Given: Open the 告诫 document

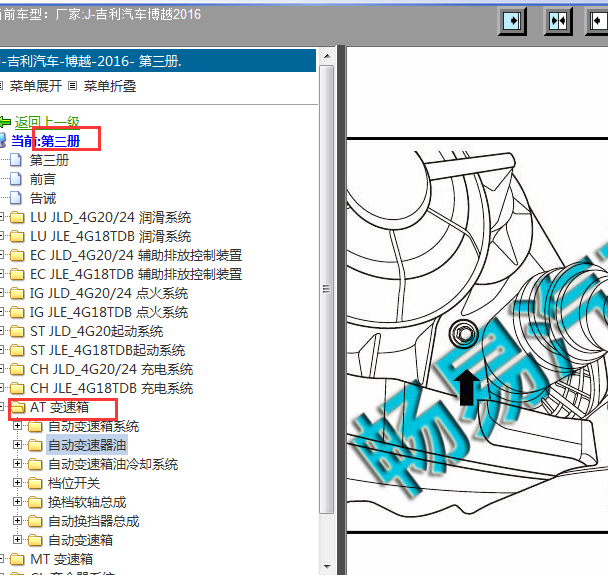Looking at the screenshot, I should 43,198.
